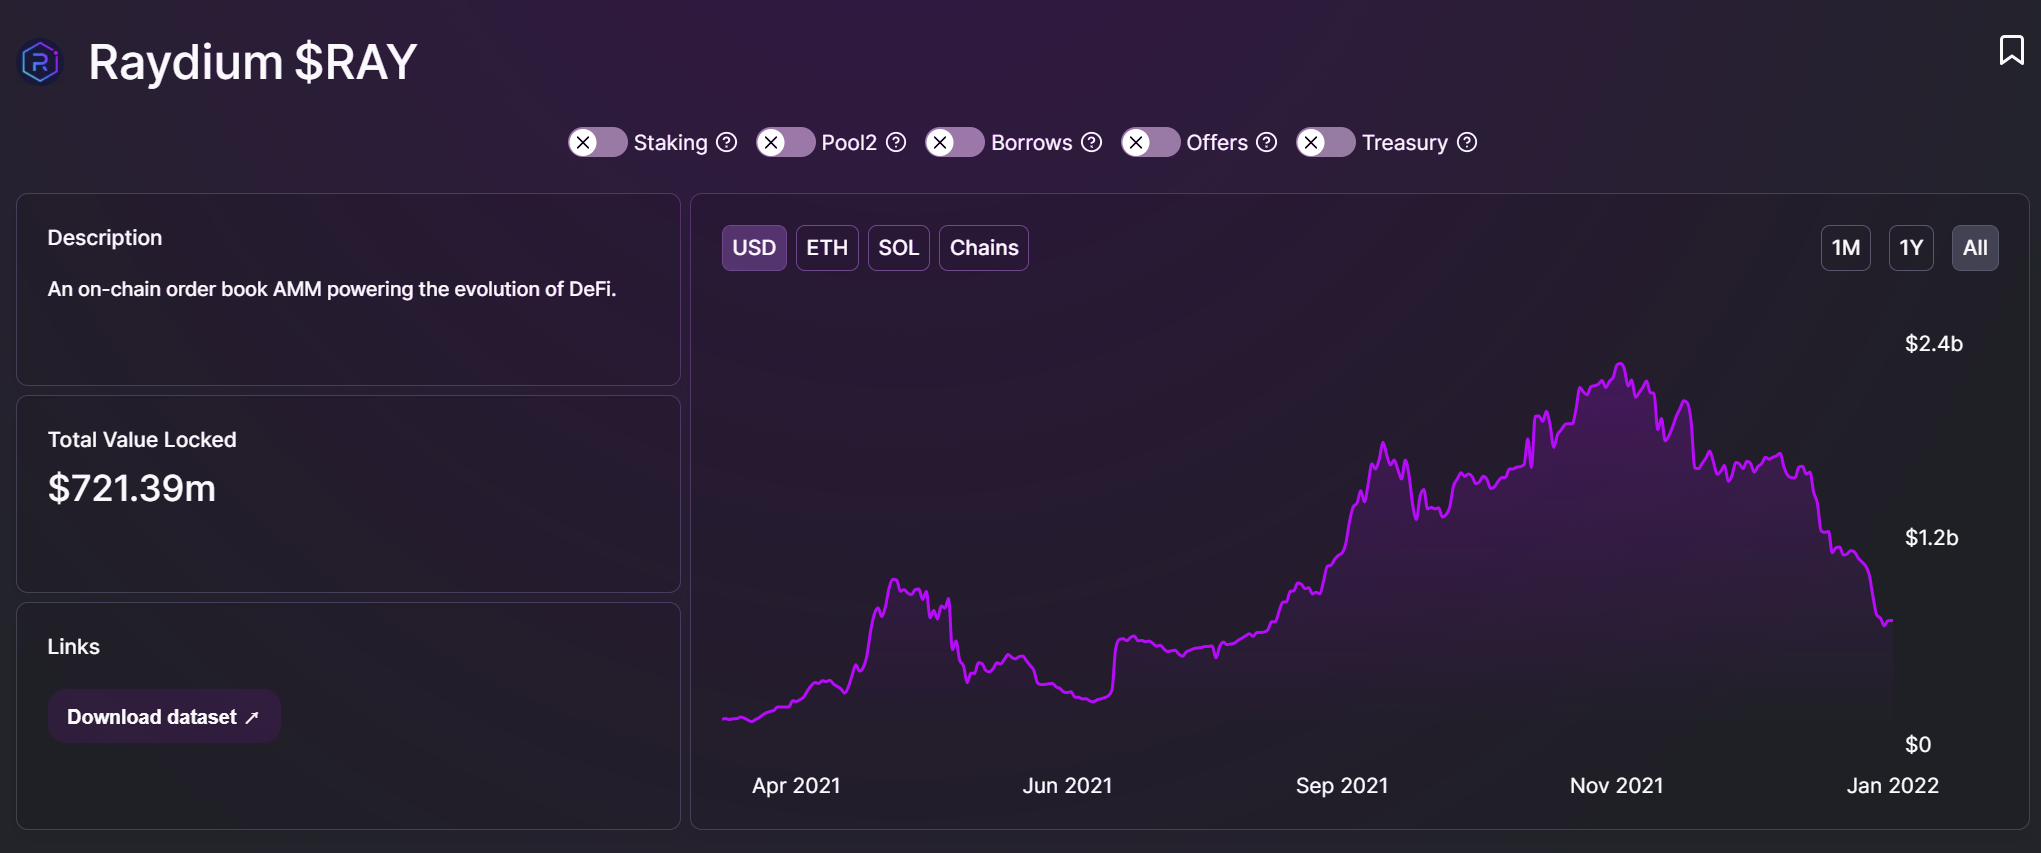The image size is (2041, 853).
Task: Click the Description heading
Action: (105, 238)
